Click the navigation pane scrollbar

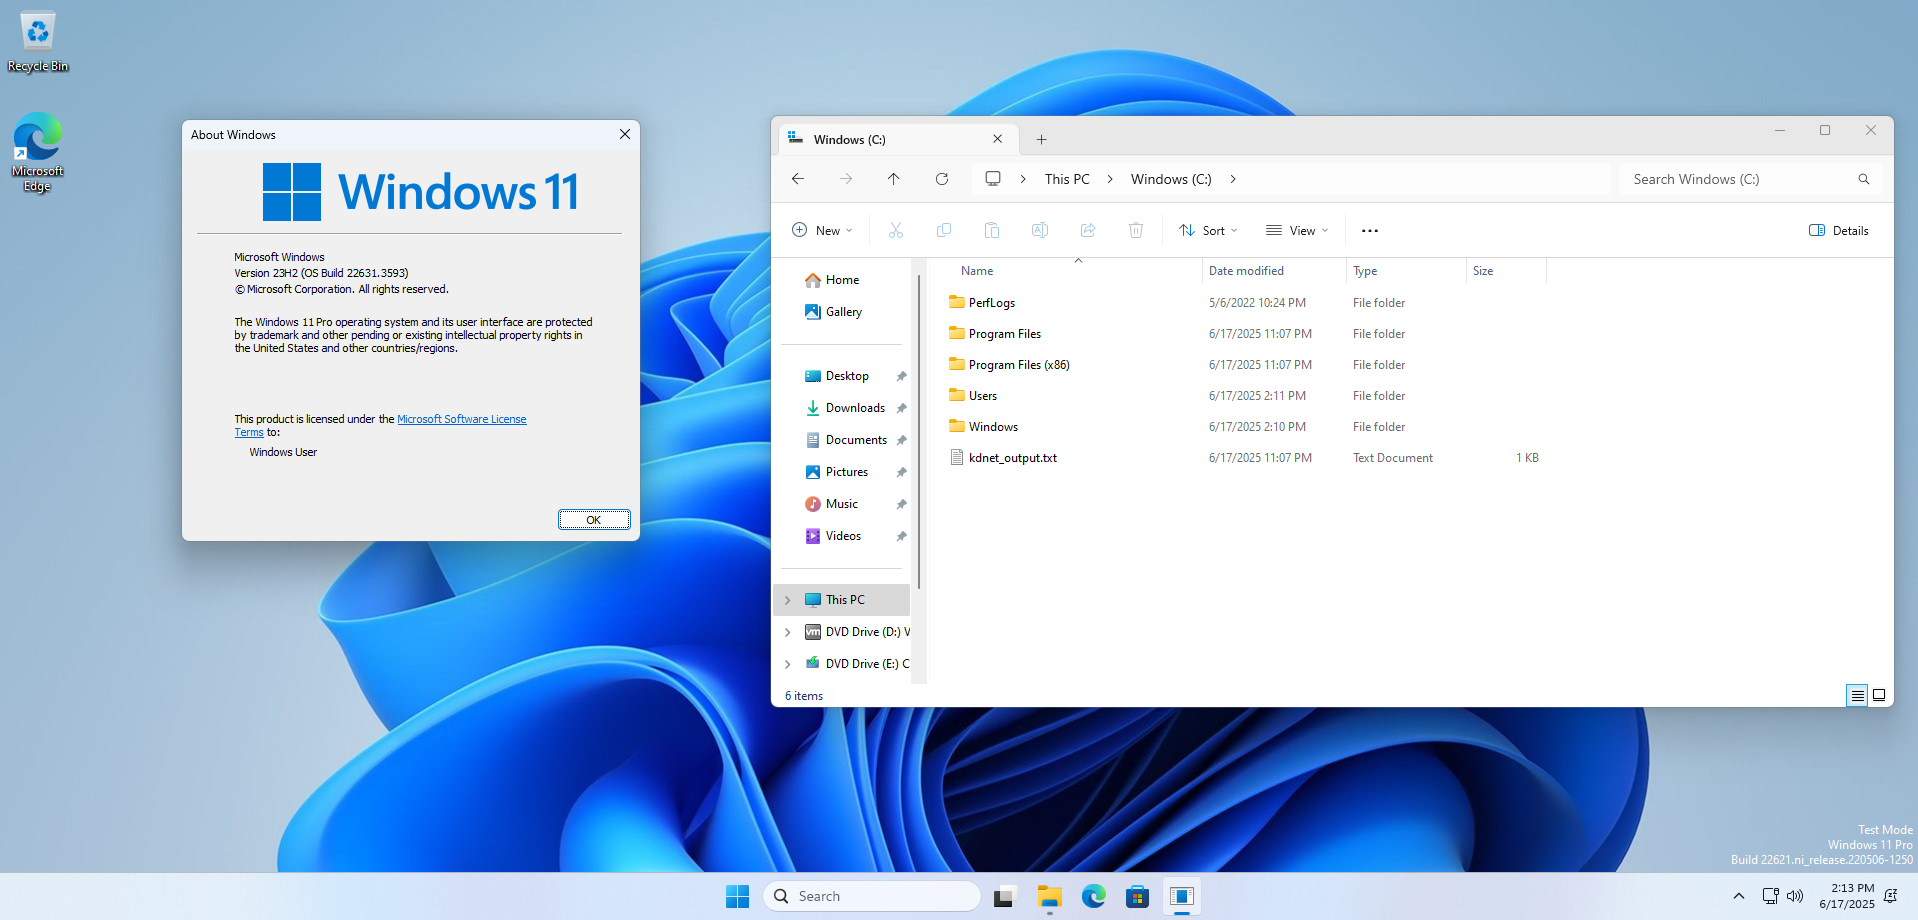click(x=919, y=430)
